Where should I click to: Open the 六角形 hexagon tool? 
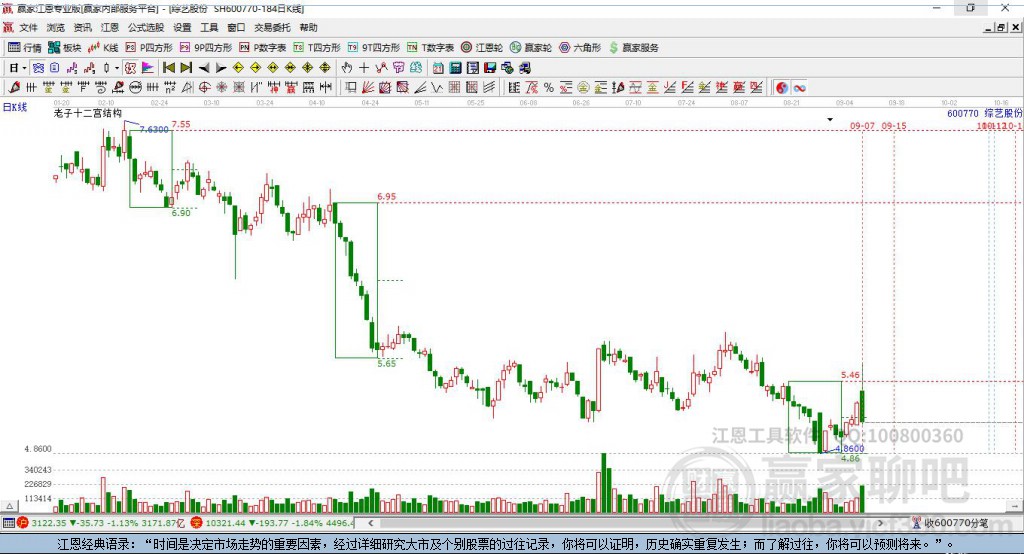click(580, 48)
